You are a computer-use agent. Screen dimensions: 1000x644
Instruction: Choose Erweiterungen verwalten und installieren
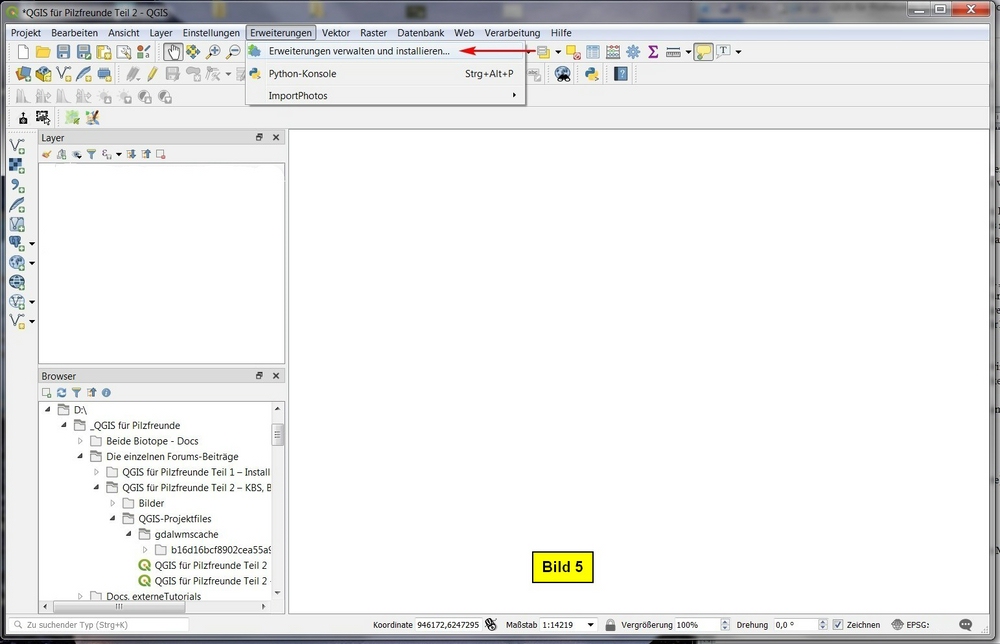pyautogui.click(x=359, y=51)
